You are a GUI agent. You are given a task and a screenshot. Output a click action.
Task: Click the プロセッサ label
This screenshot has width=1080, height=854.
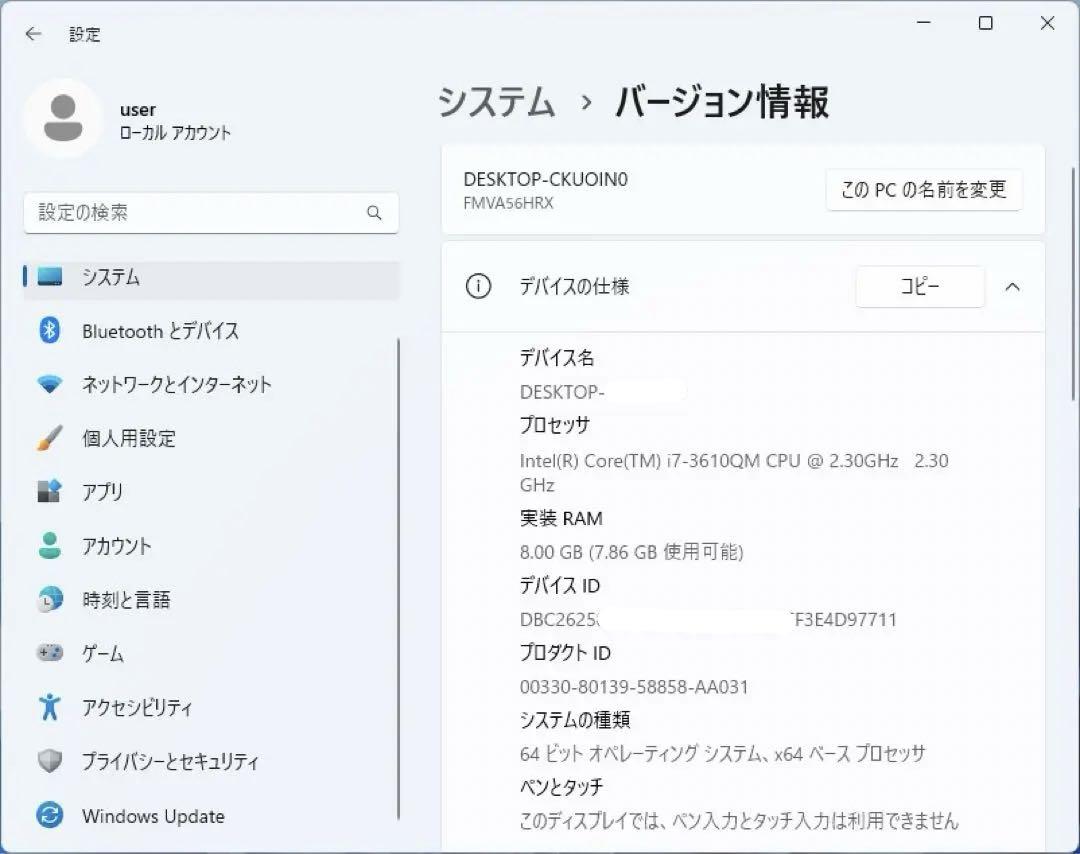(554, 425)
